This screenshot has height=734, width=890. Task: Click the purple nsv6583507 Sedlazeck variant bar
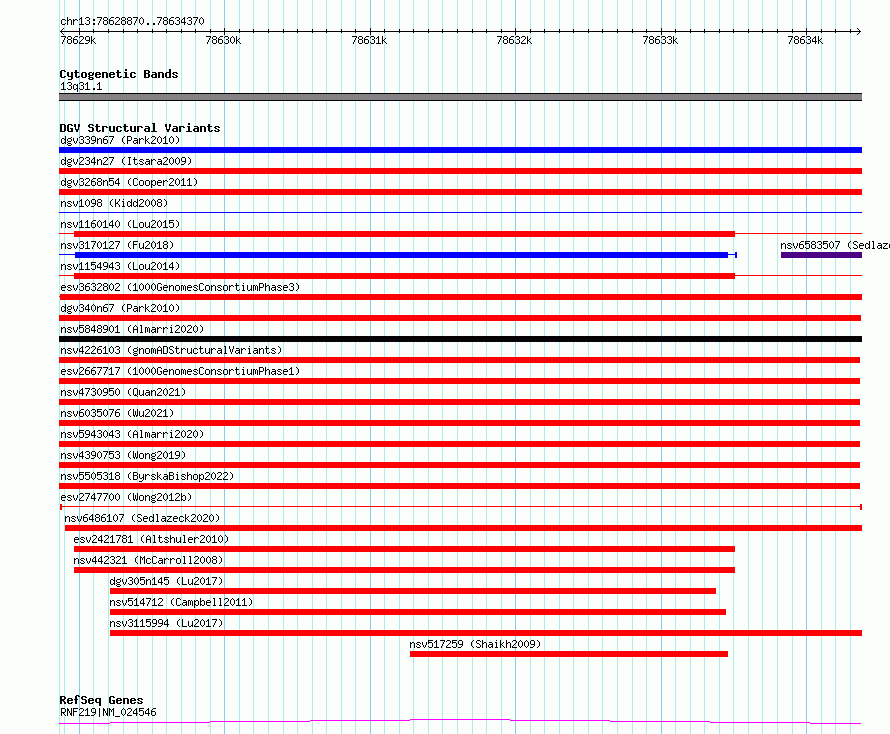pos(821,255)
